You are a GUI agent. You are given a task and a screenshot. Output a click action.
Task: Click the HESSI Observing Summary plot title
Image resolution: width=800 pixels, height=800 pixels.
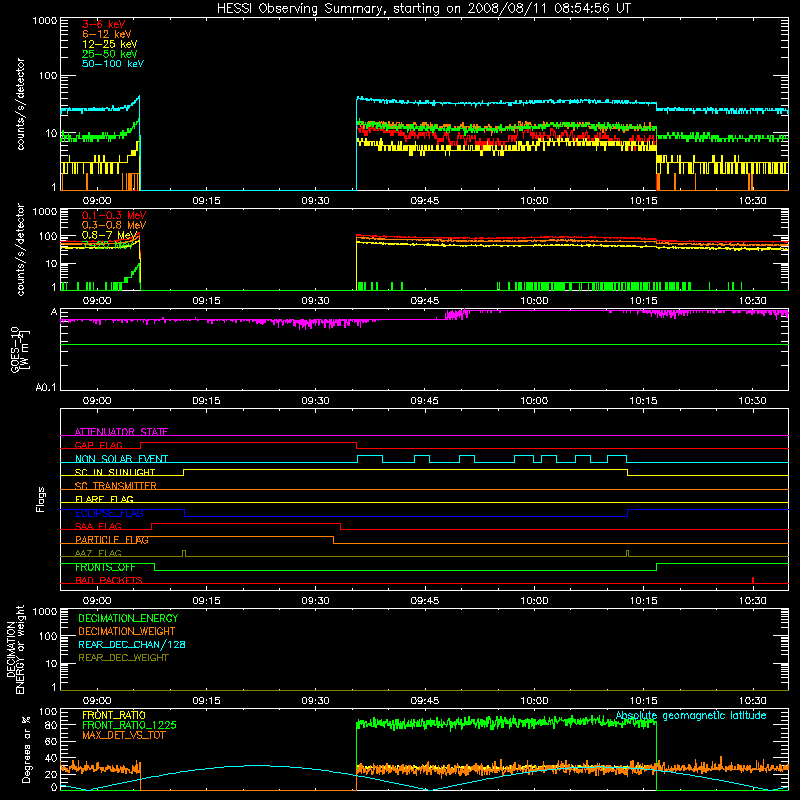point(423,9)
